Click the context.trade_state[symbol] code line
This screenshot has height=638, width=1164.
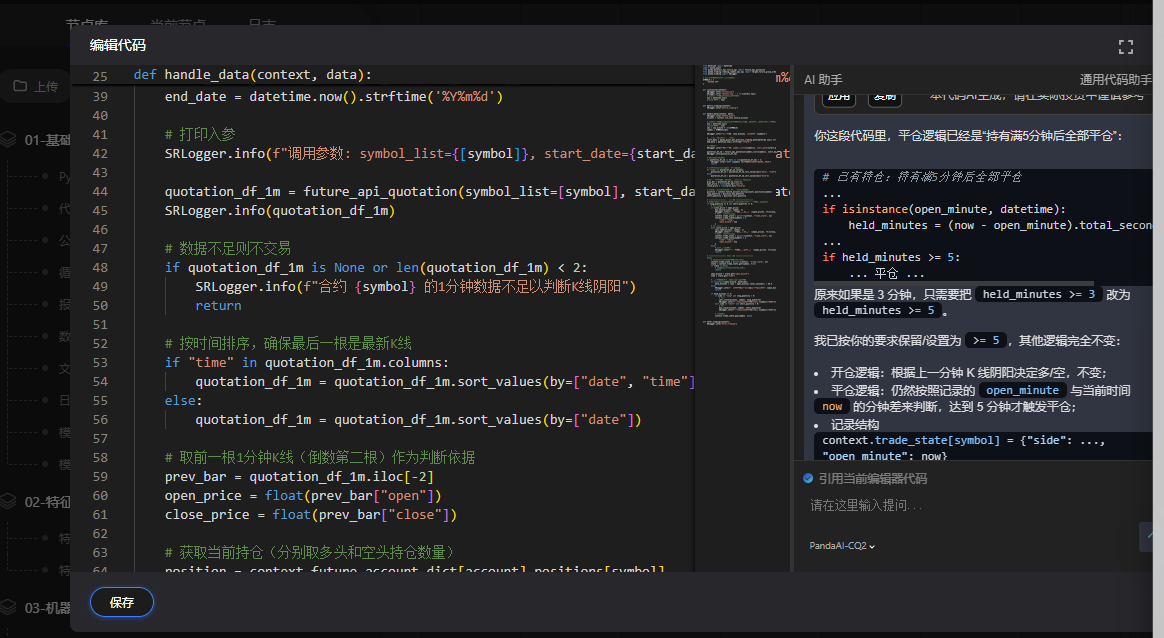point(963,440)
